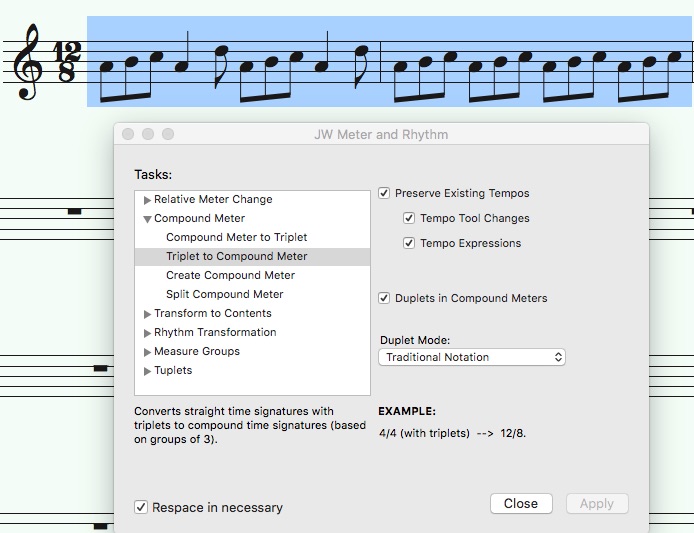Expand the Rhythm Transformation group
Image resolution: width=694 pixels, height=533 pixels.
tap(148, 333)
